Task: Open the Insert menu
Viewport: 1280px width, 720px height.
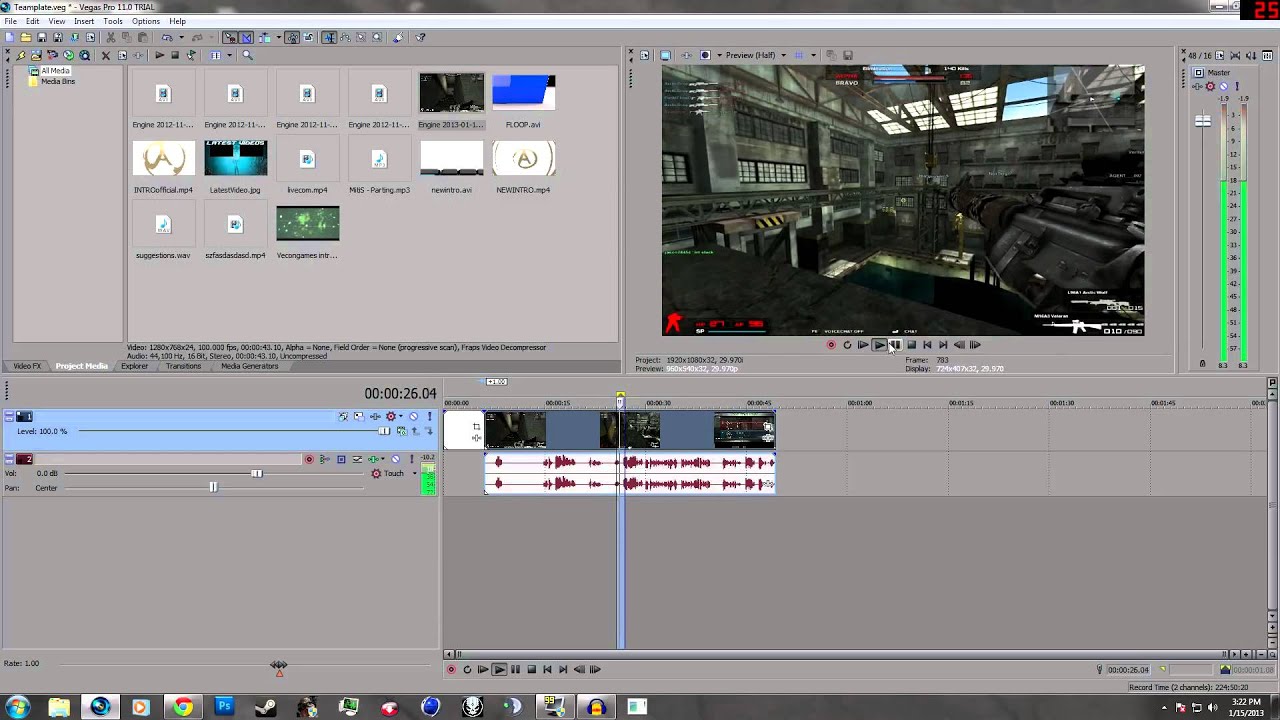Action: 84,21
